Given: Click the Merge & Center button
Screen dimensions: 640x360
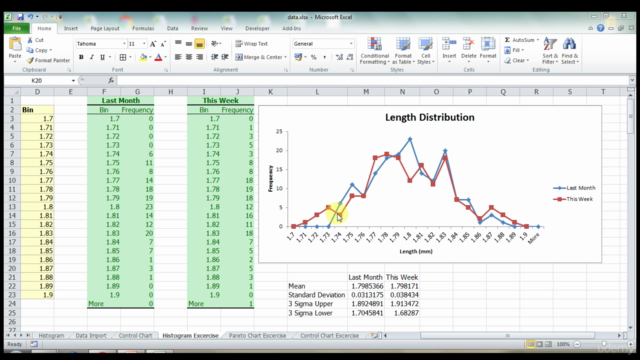Looking at the screenshot, I should (x=259, y=57).
